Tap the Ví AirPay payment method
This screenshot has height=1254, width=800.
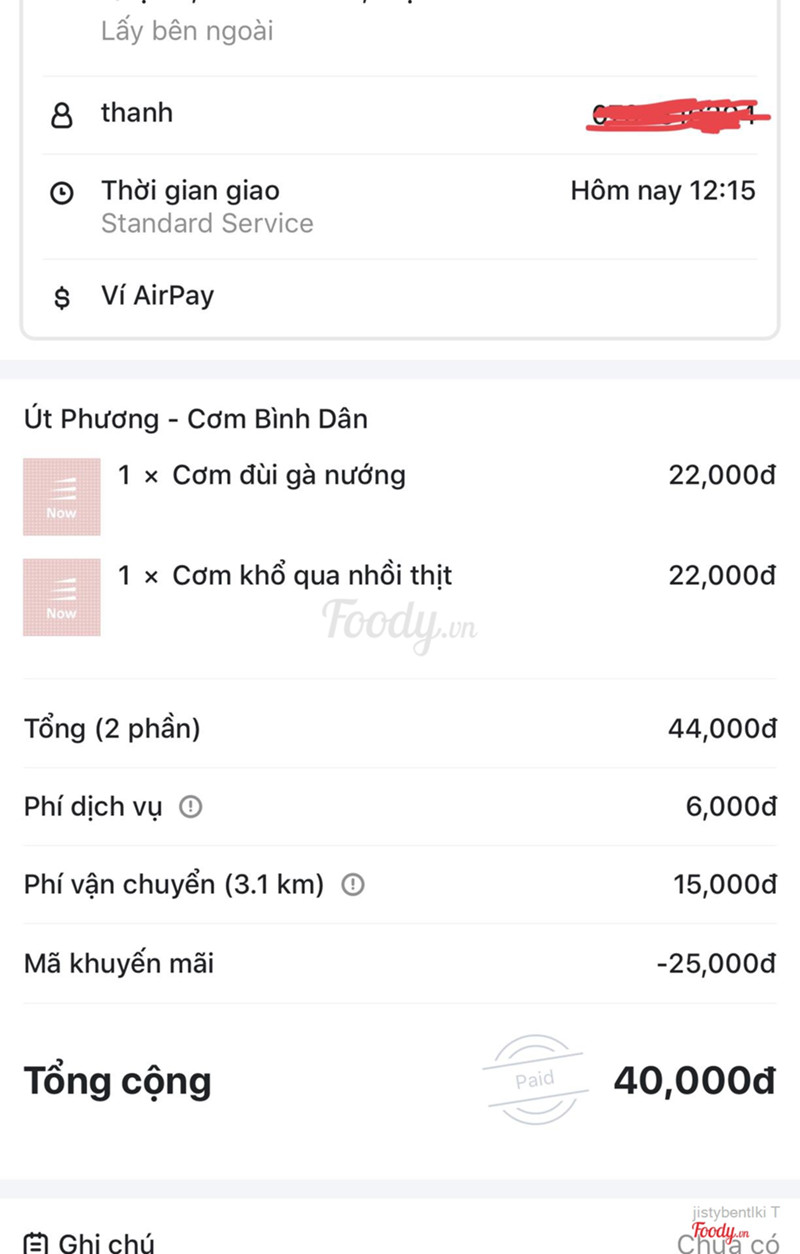click(157, 296)
